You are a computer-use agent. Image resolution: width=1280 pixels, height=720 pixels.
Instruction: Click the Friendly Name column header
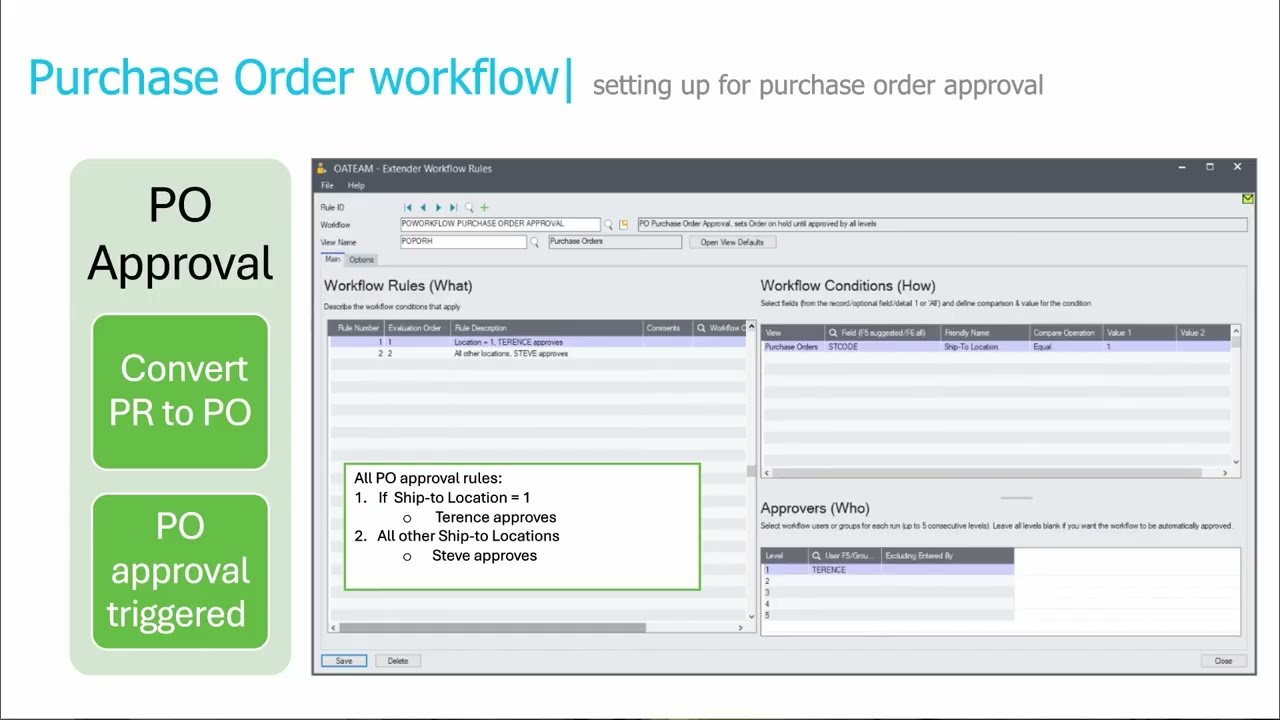[985, 333]
